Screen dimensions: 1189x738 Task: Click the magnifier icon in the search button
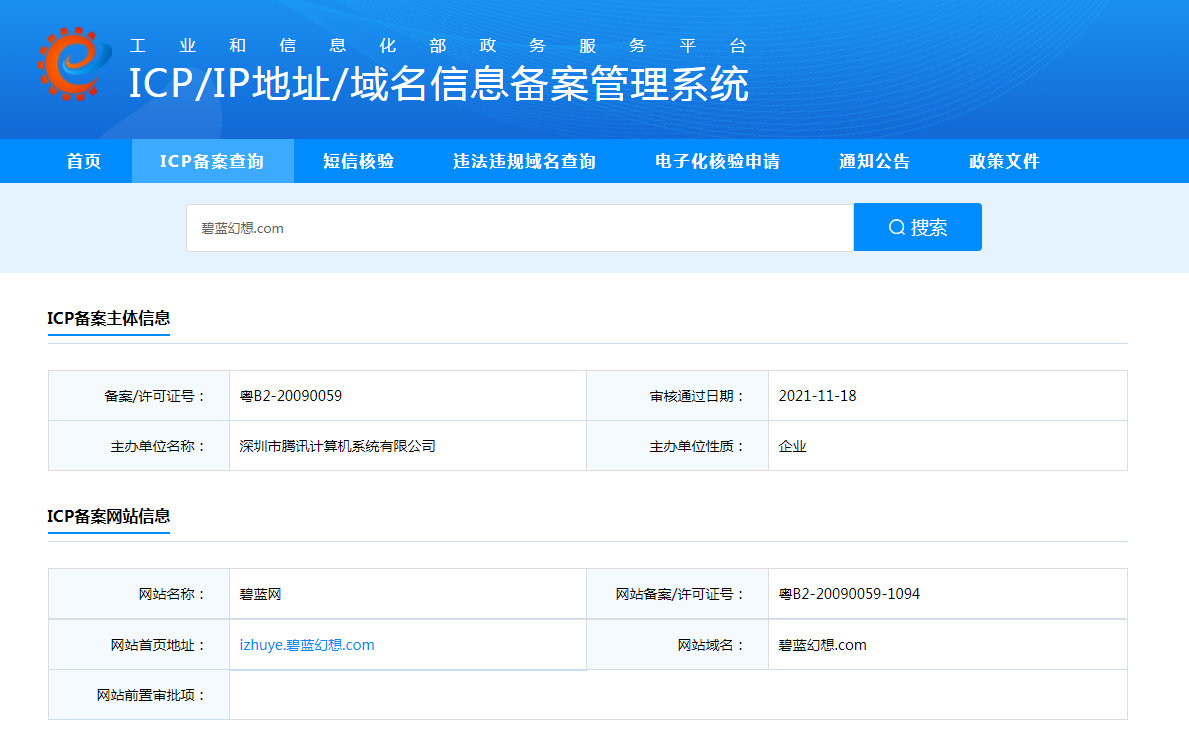point(896,227)
